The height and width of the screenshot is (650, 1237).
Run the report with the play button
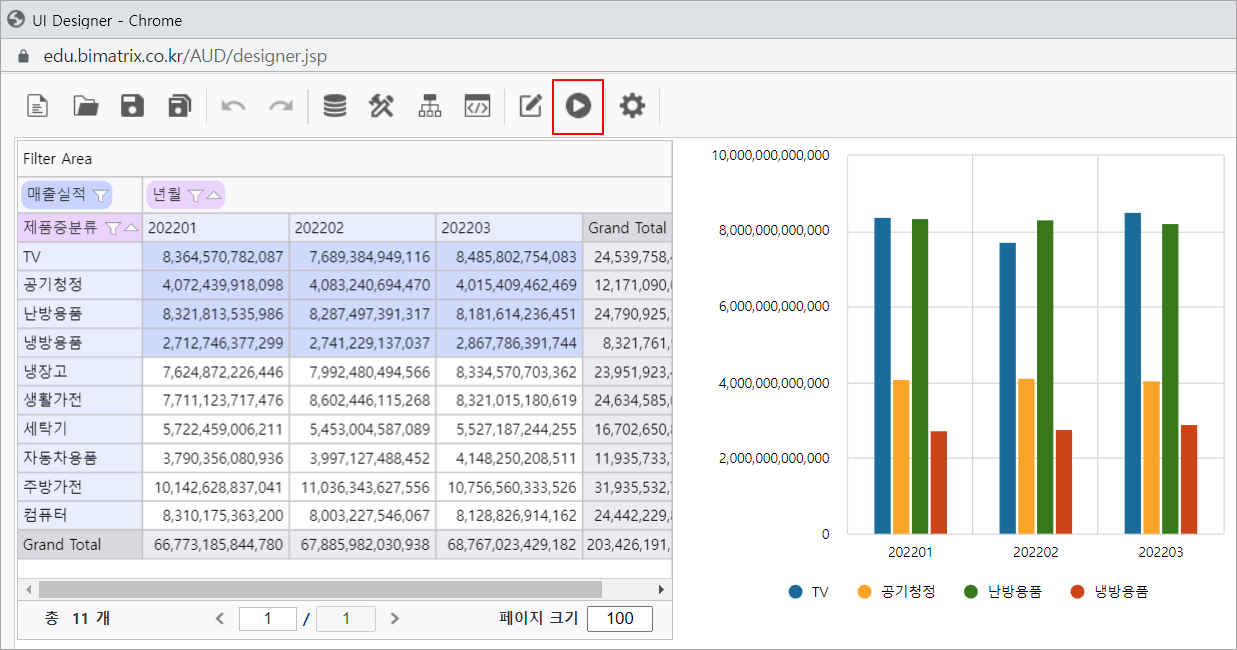point(578,106)
